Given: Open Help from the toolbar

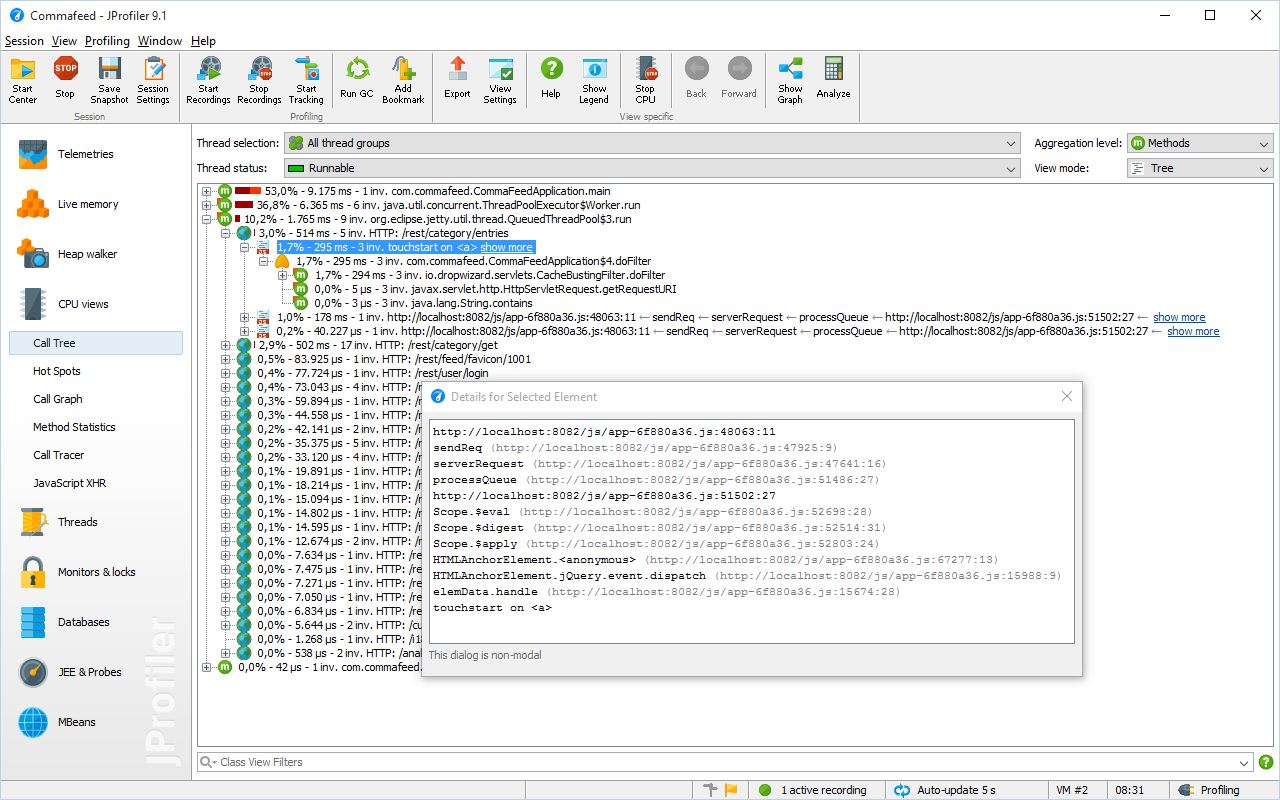Looking at the screenshot, I should coord(551,80).
